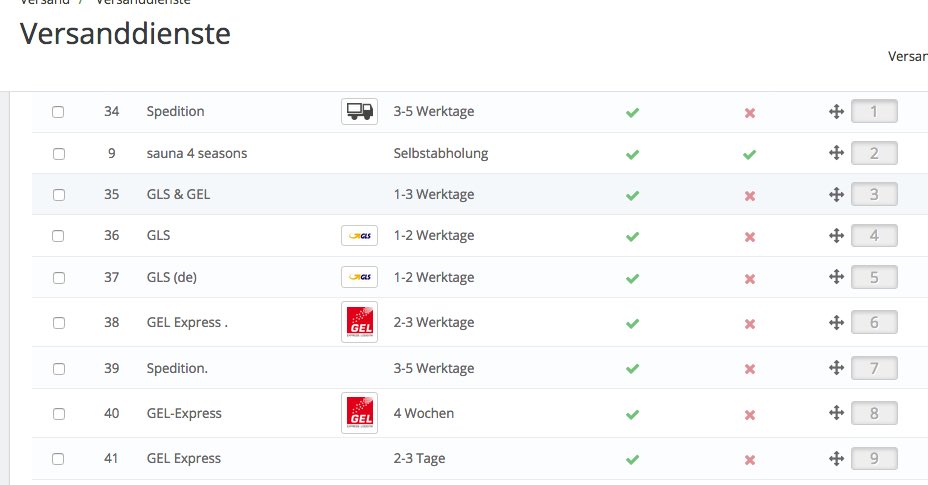Click the green checkmark in GLS (de) row
The image size is (928, 485).
pos(632,278)
